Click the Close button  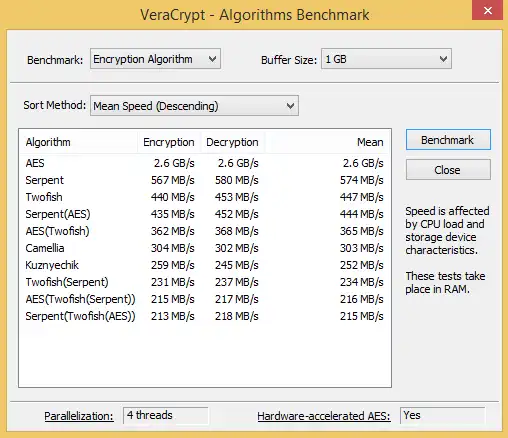click(448, 170)
